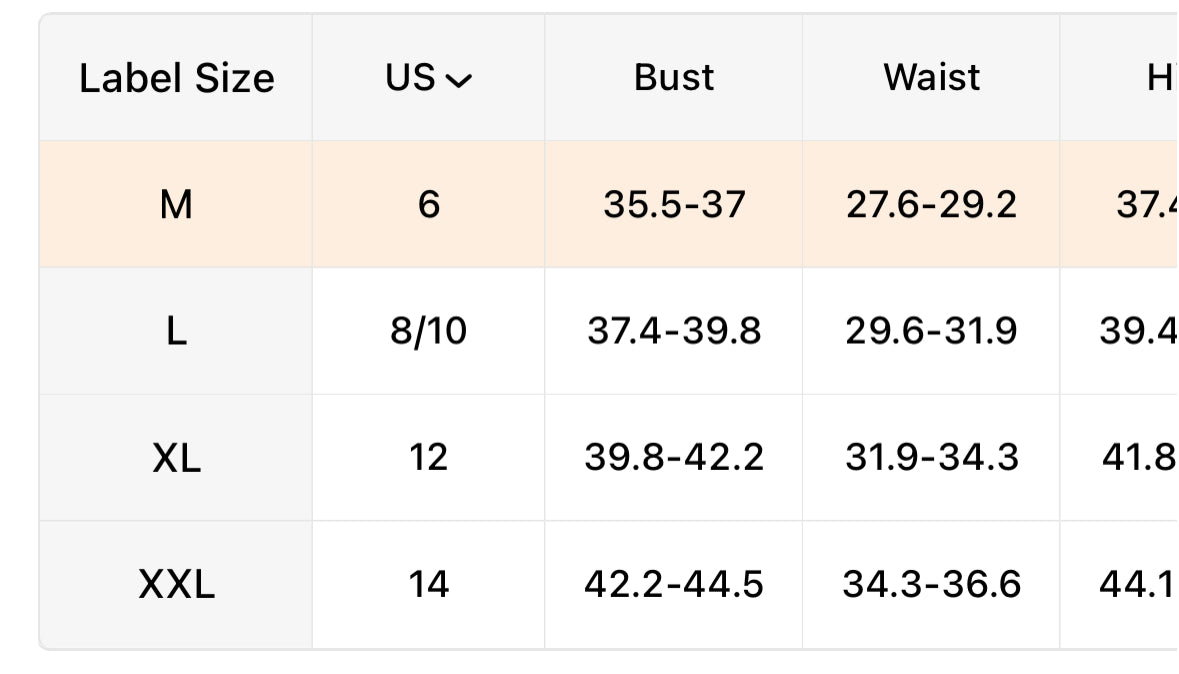Viewport: 1179px width, 674px height.
Task: Select the L label size cell
Action: click(176, 331)
